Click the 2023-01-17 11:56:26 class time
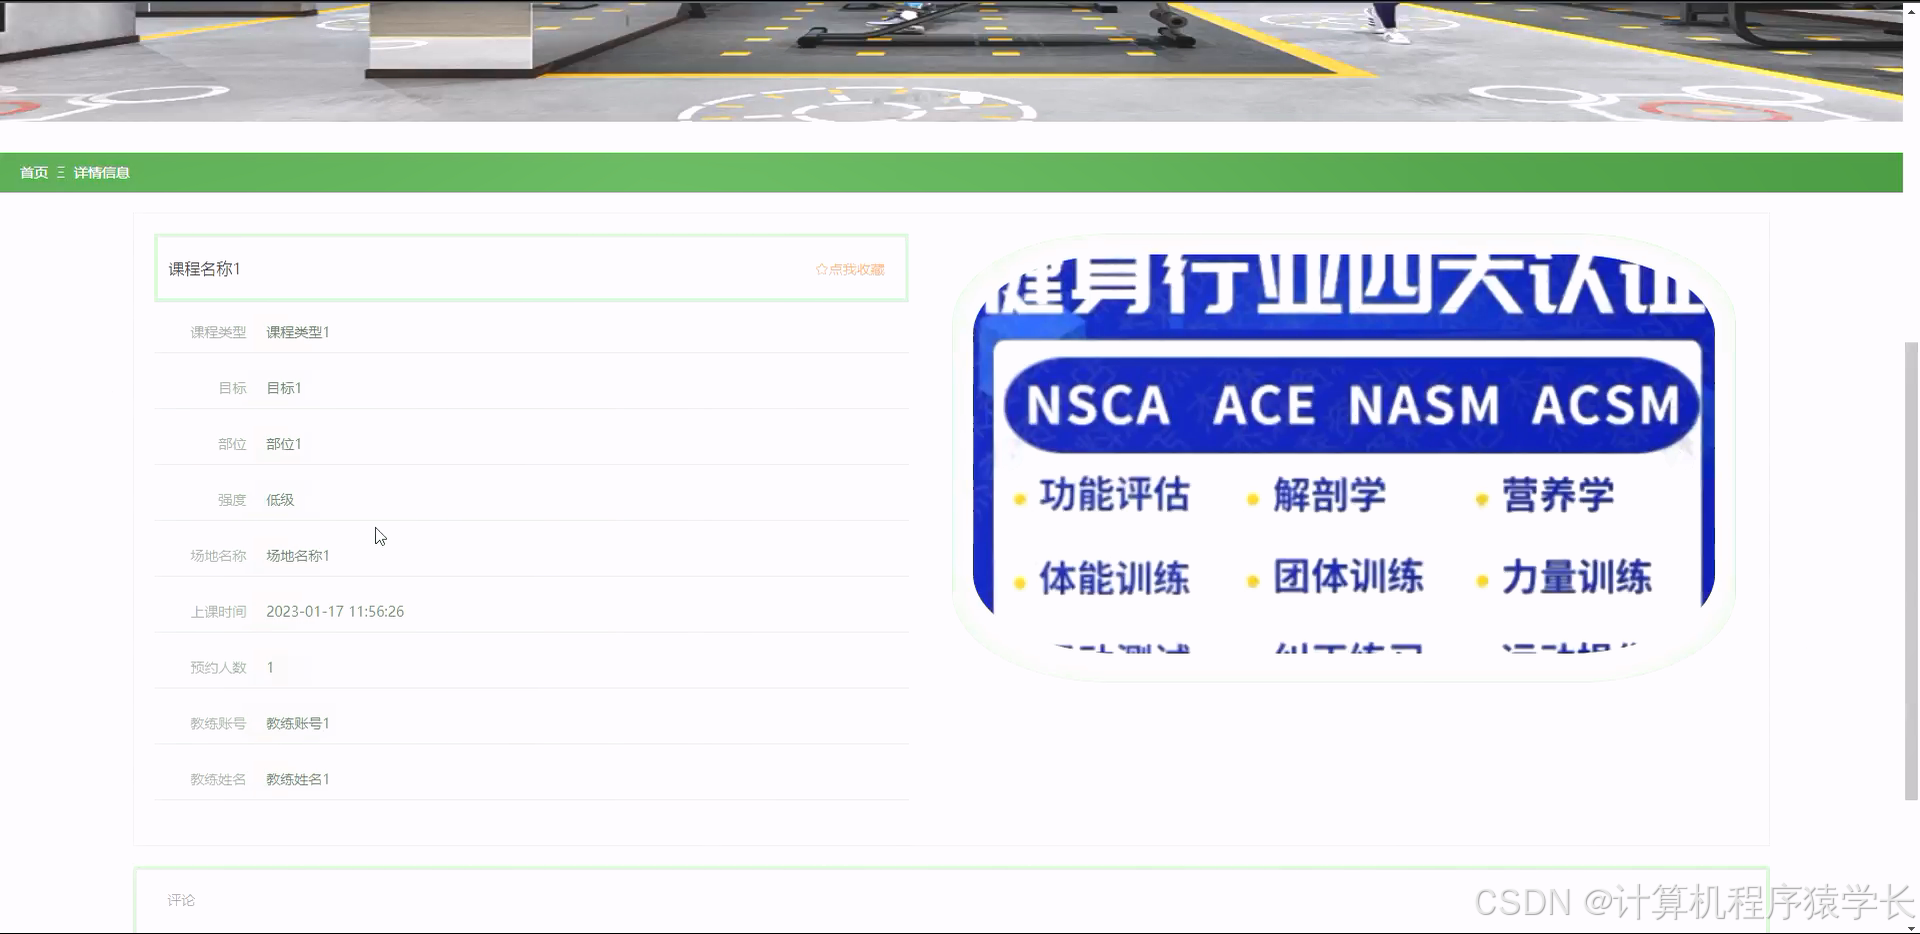This screenshot has width=1920, height=934. [x=335, y=612]
